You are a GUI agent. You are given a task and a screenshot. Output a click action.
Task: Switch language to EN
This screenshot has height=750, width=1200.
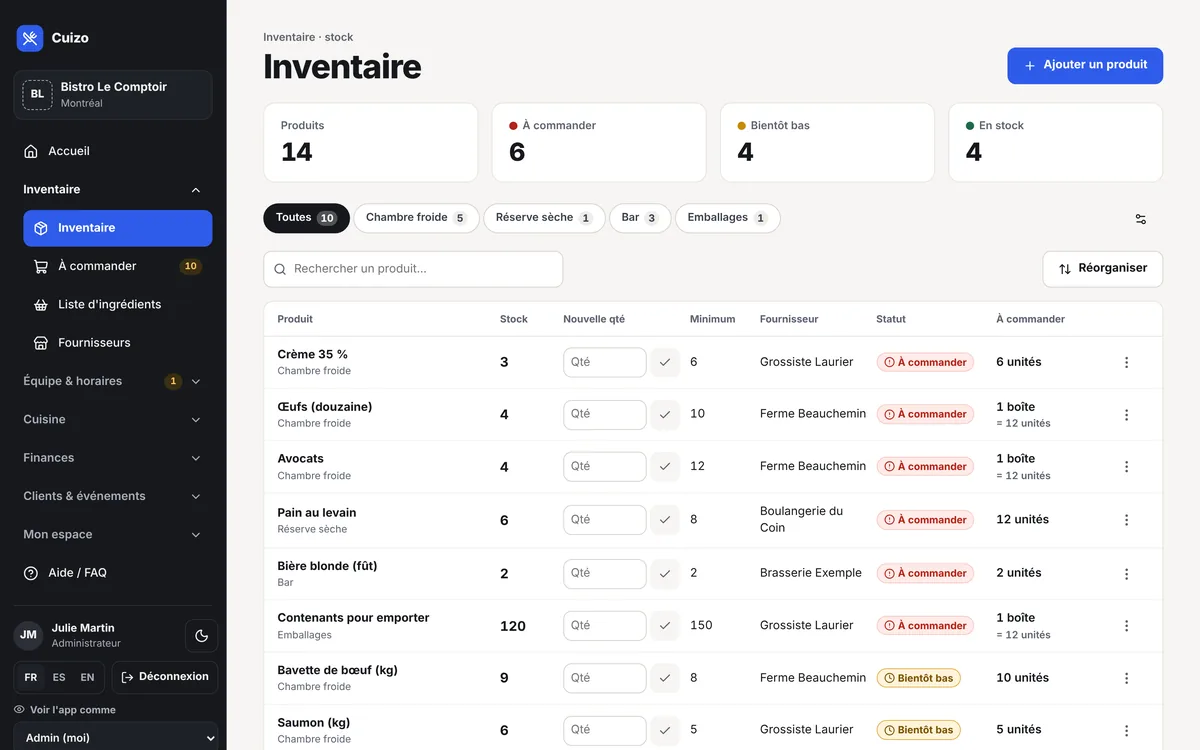(88, 677)
